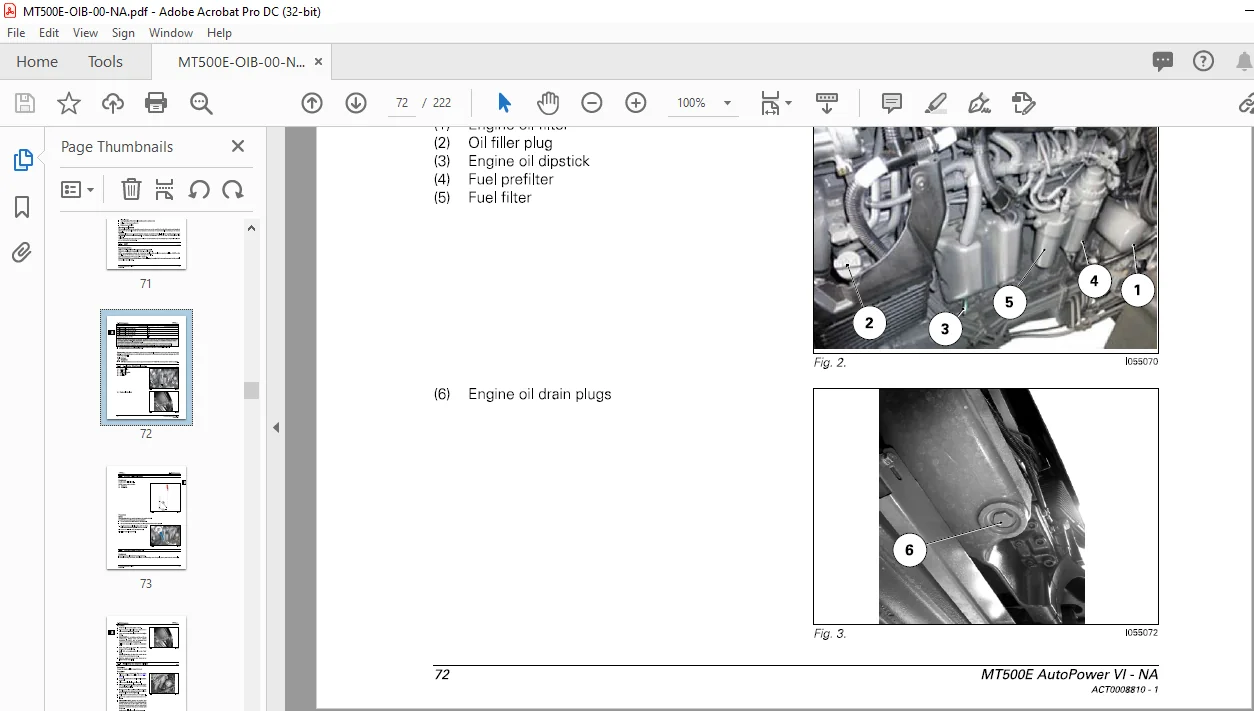Click the sign document pen icon
1254x711 pixels.
point(980,103)
